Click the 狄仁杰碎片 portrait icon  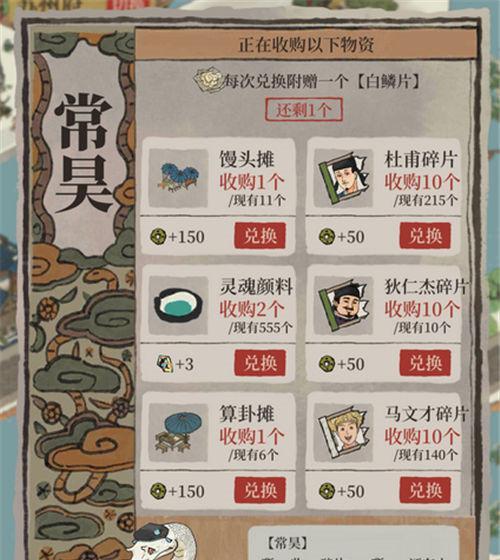tap(343, 305)
